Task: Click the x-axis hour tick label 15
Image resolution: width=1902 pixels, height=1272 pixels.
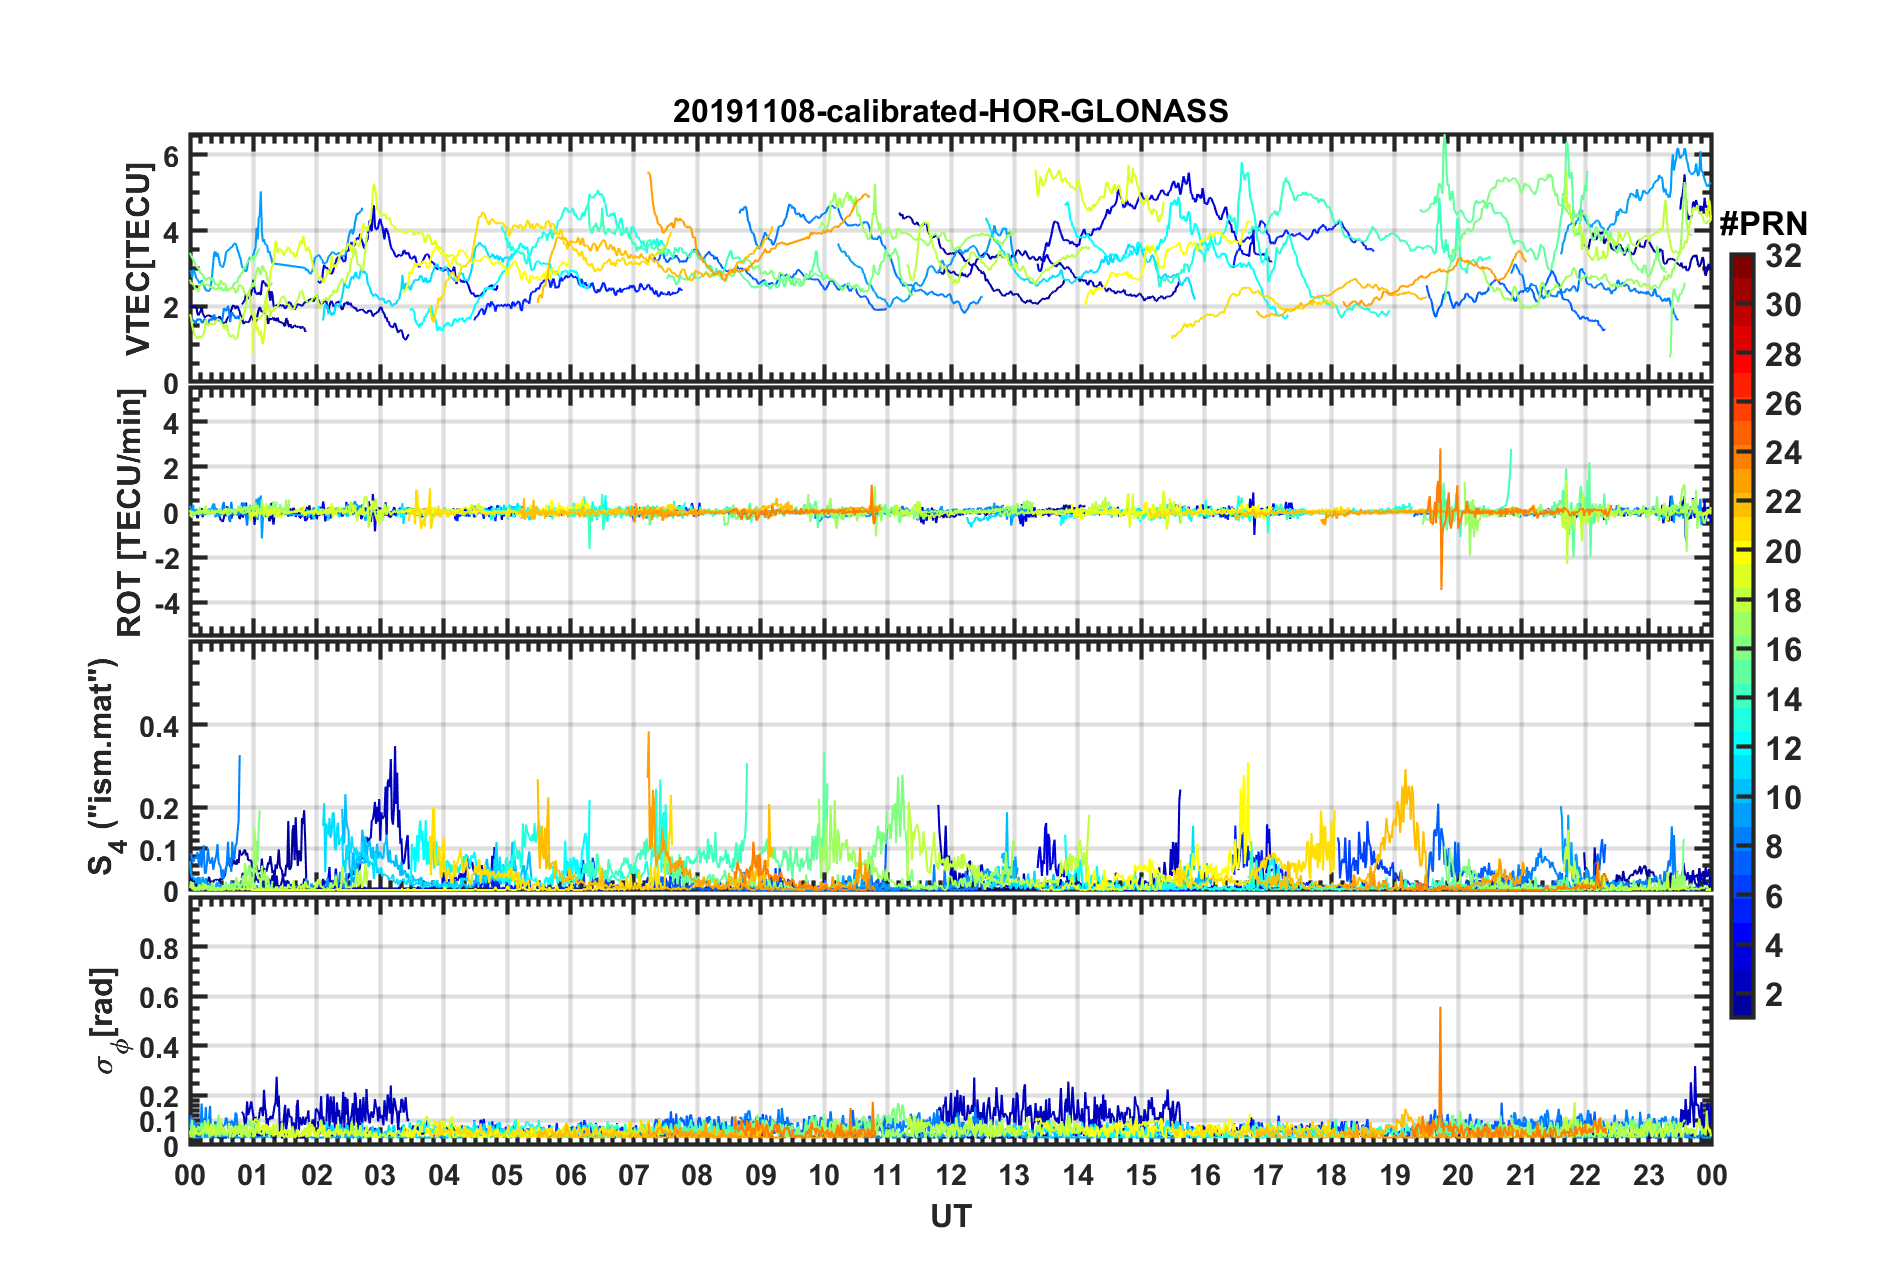Action: click(1141, 1175)
